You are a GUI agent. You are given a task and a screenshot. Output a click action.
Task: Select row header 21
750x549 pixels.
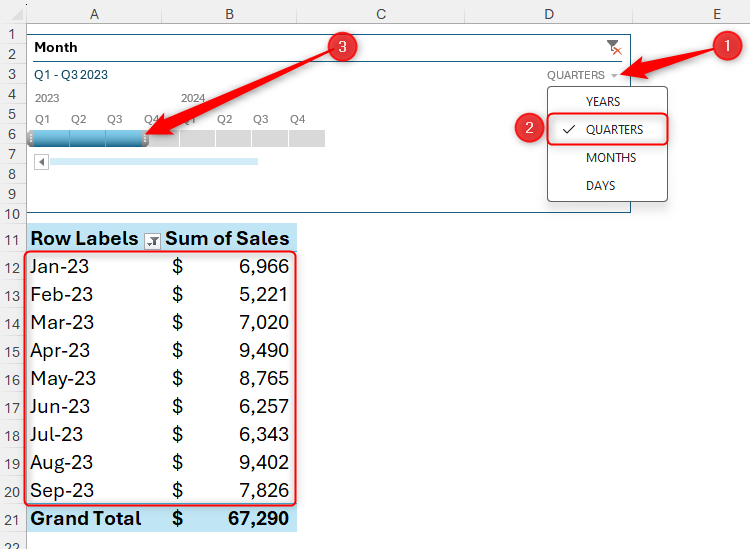click(12, 519)
